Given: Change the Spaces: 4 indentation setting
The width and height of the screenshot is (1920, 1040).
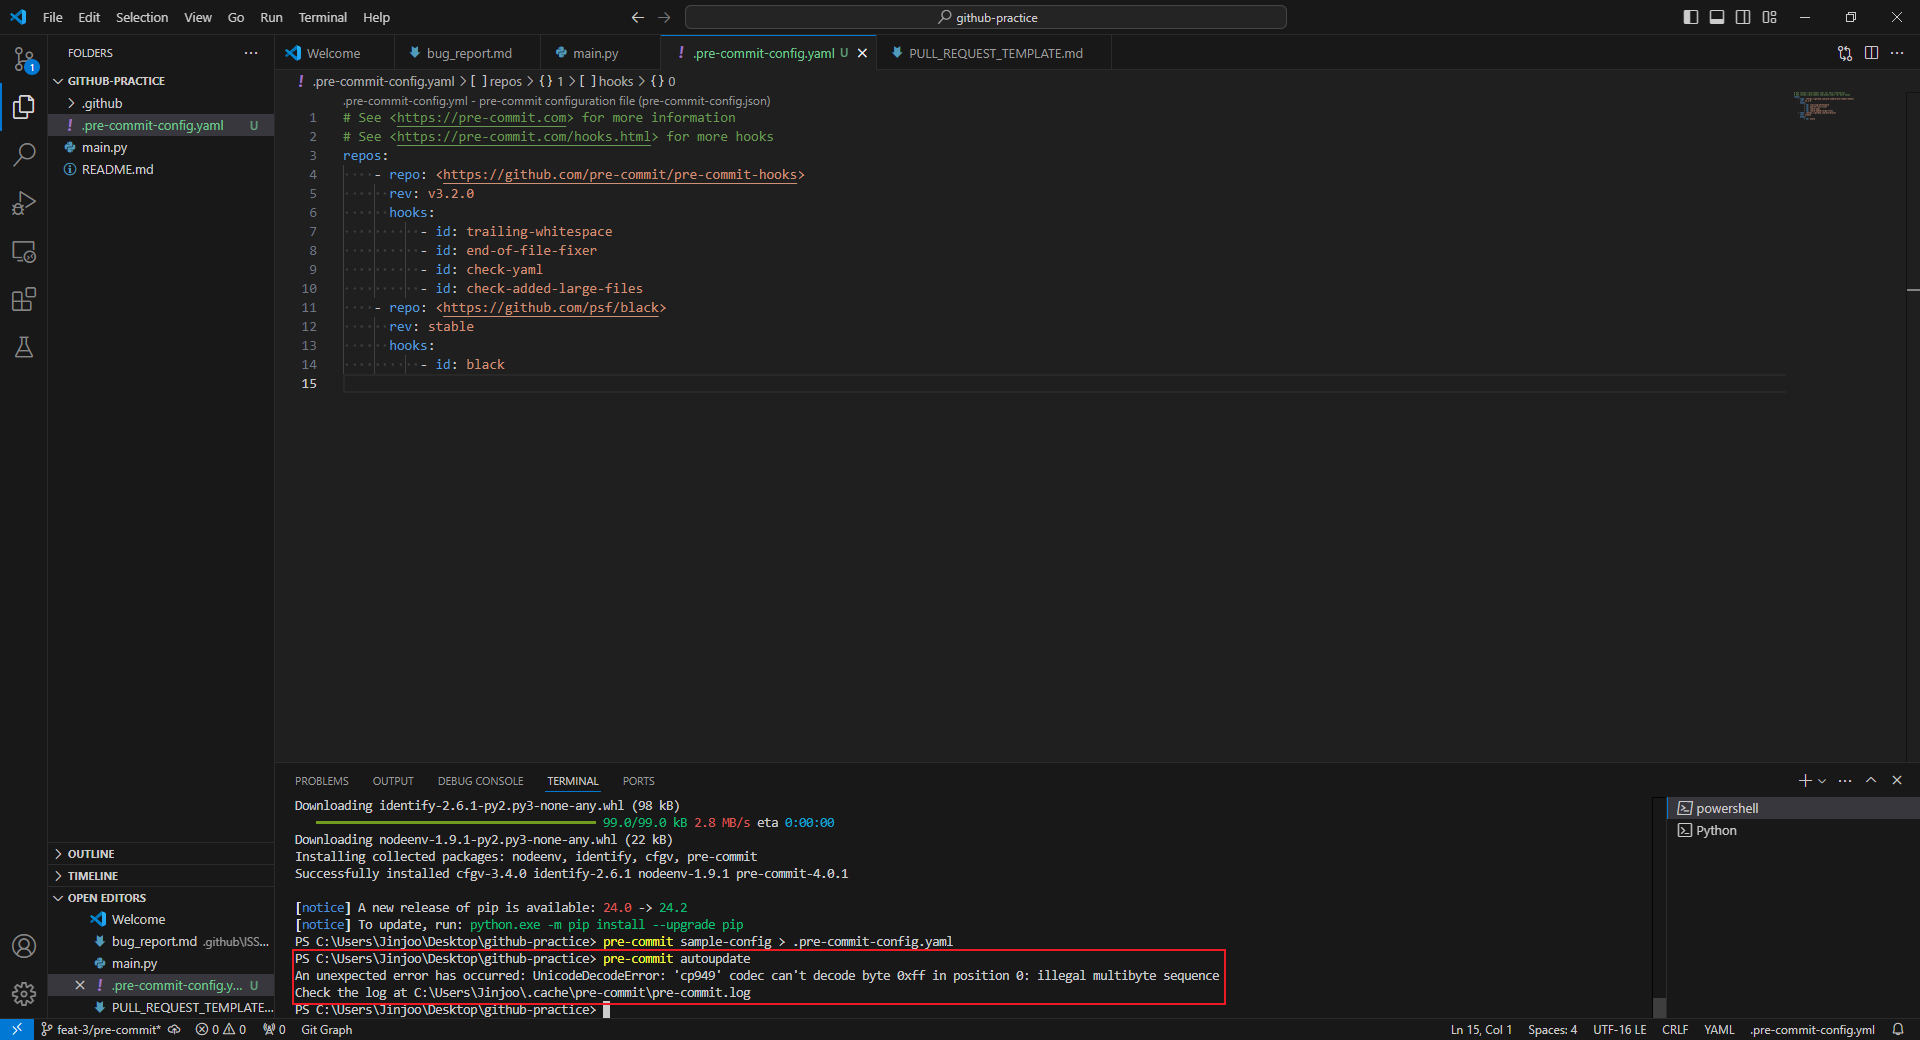Looking at the screenshot, I should click(1552, 1029).
